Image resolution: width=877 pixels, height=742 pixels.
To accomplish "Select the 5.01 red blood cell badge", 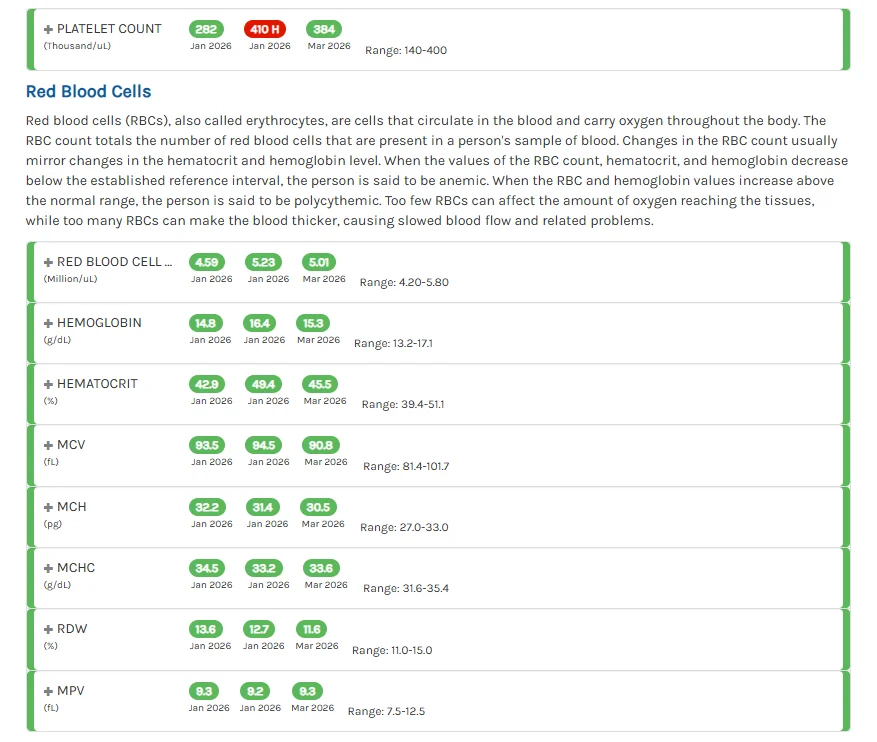I will [319, 262].
